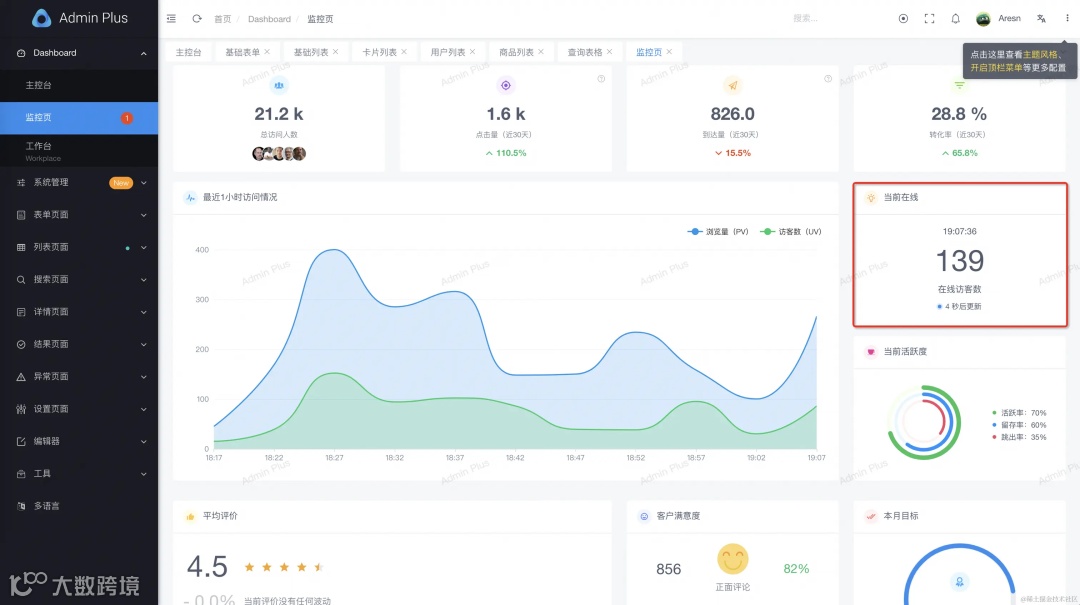The height and width of the screenshot is (605, 1080).
Task: Click the 110.5% growth value
Action: (x=511, y=153)
